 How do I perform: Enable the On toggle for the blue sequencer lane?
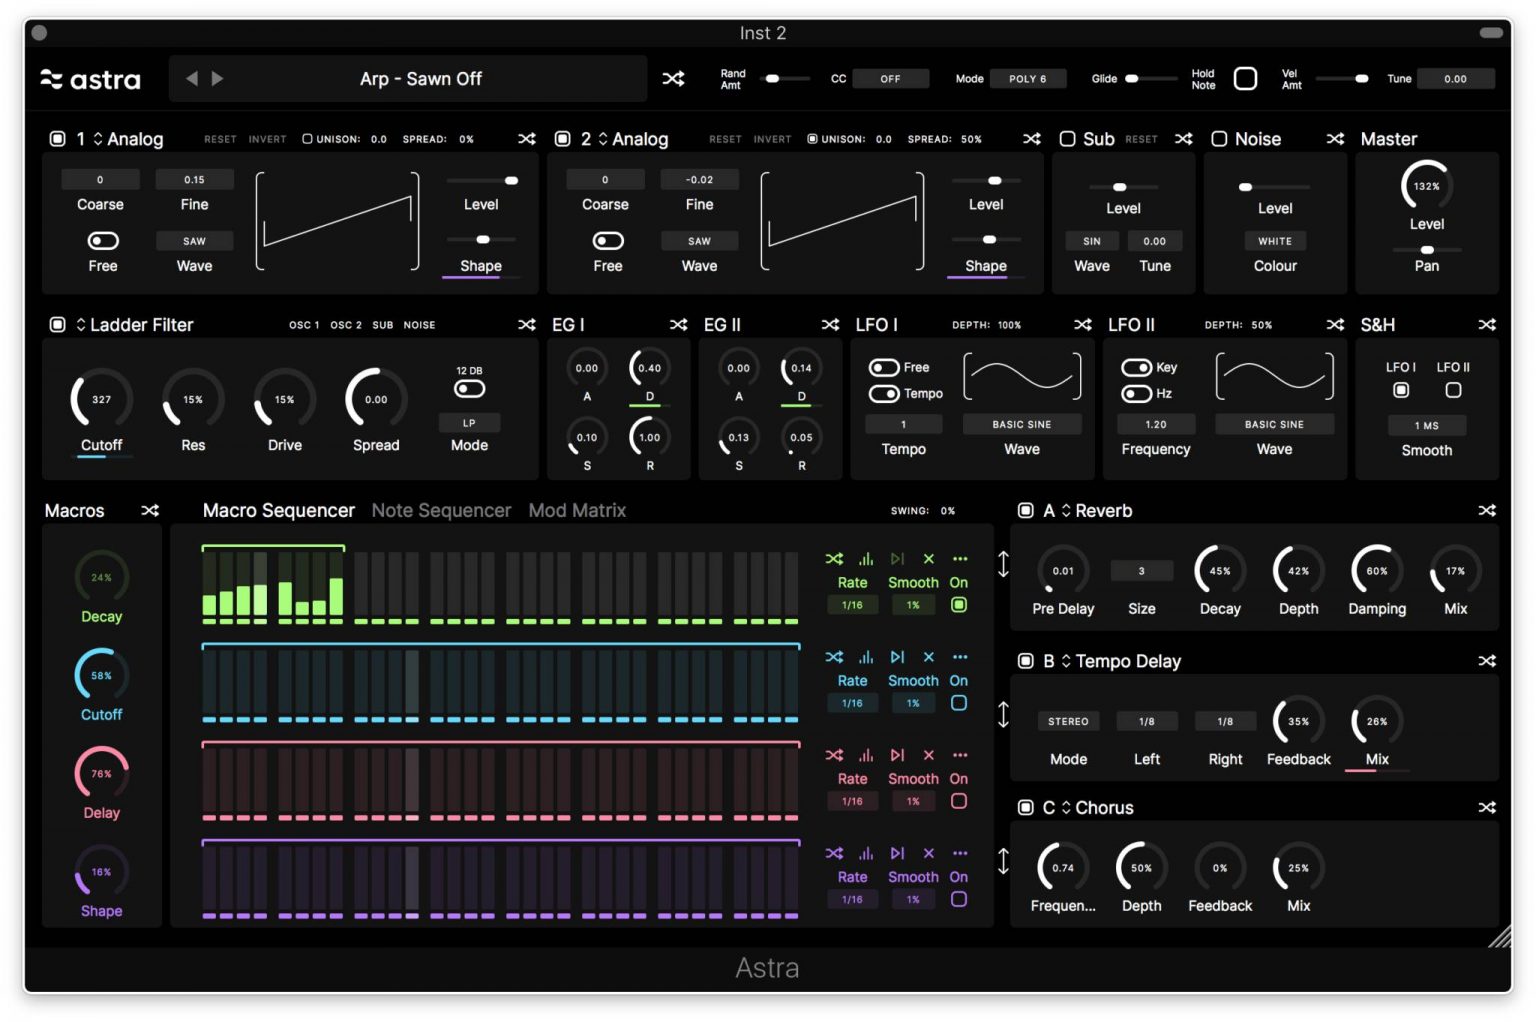[x=959, y=704]
